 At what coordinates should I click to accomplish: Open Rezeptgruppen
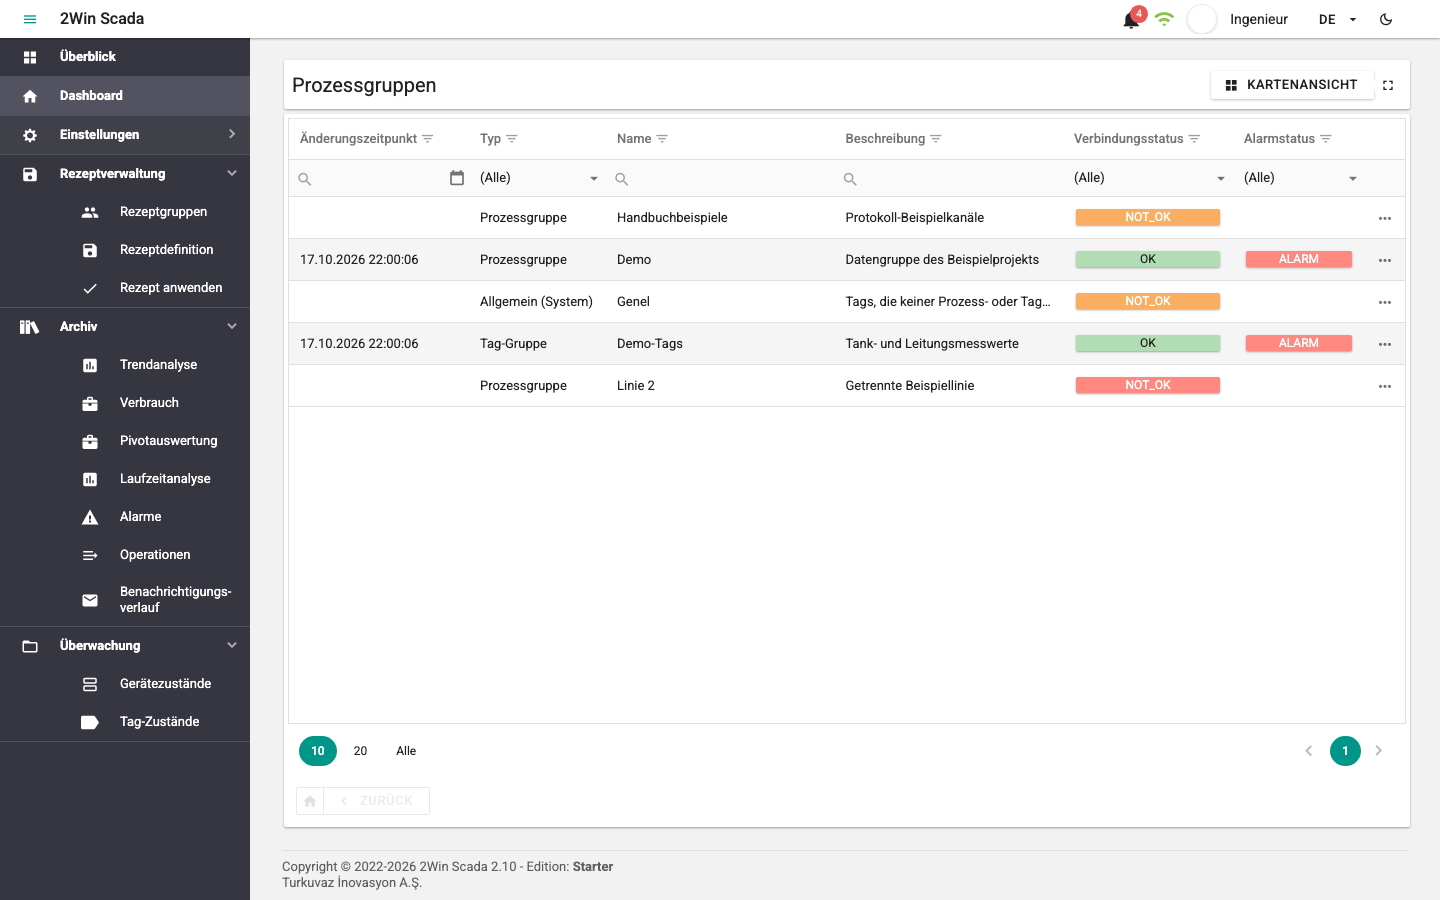point(125,212)
